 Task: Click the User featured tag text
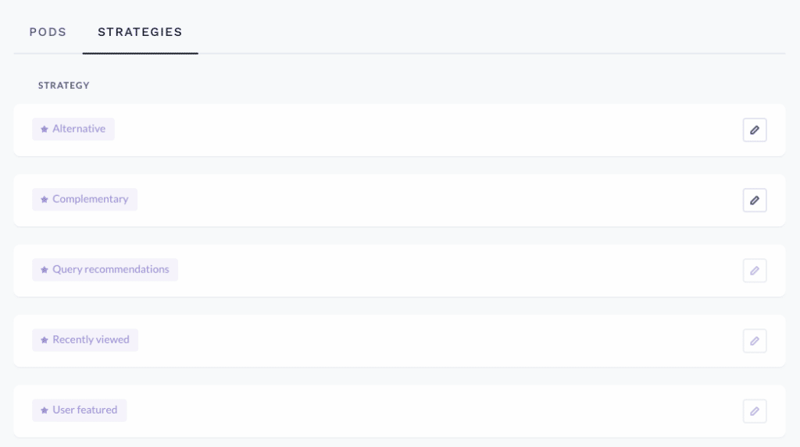[x=85, y=410]
